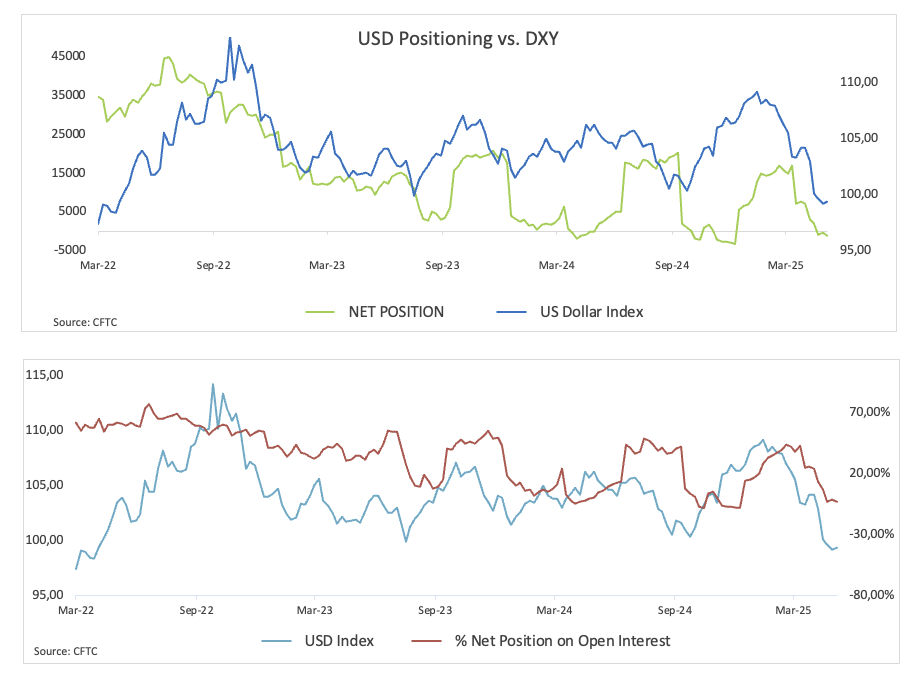Image resolution: width=918 pixels, height=680 pixels.
Task: Click the Source: CFTC text in bottom chart
Action: coord(66,651)
